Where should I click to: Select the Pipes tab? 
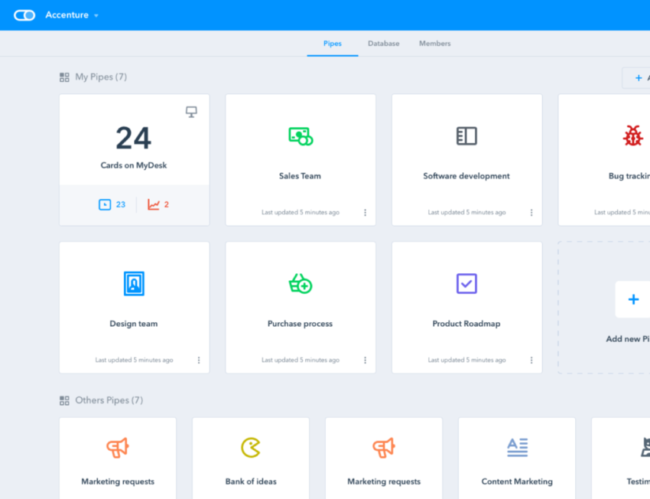[332, 44]
